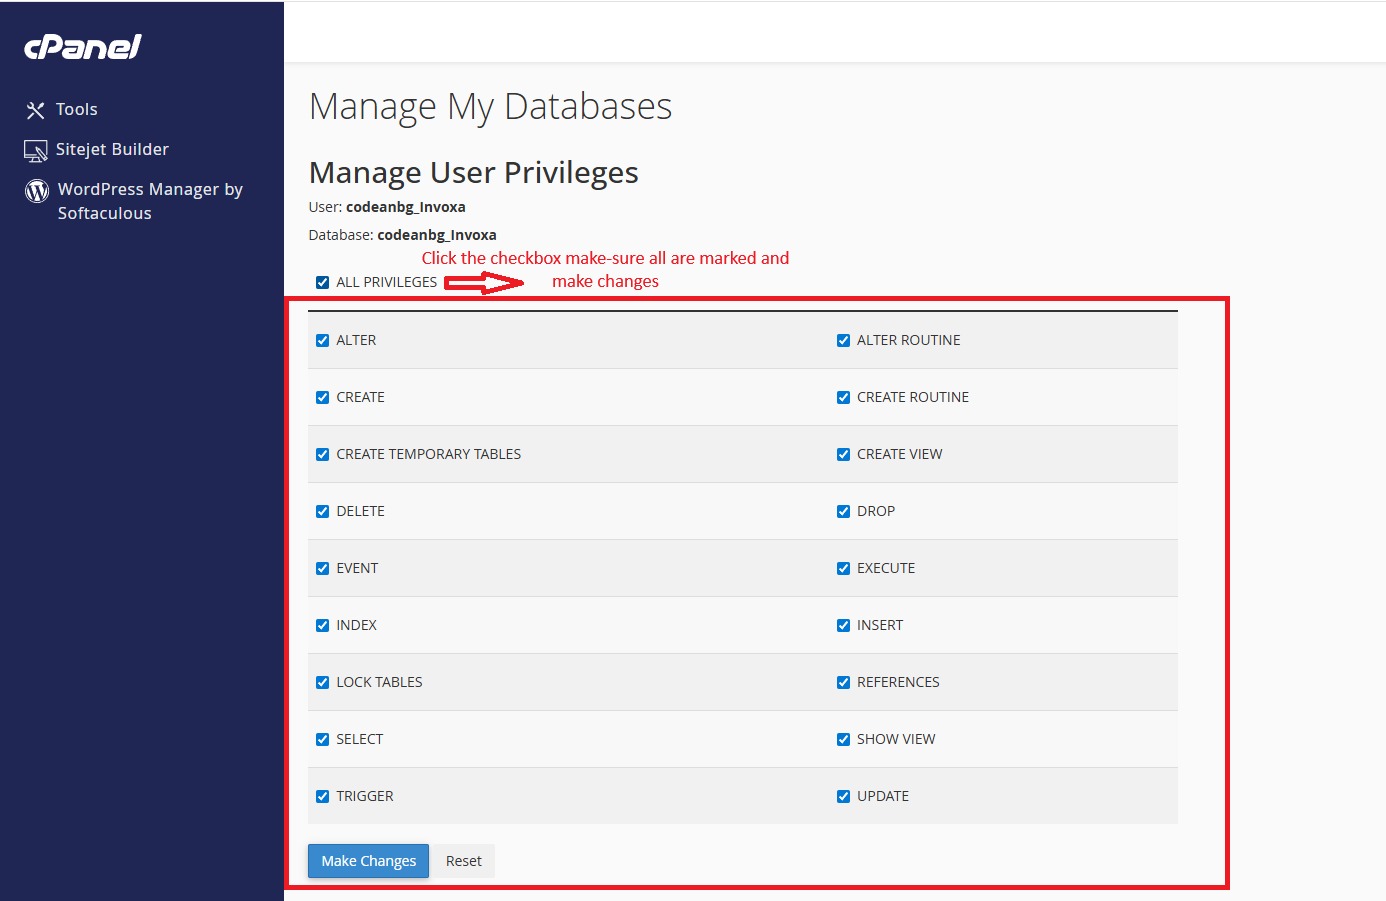Toggle the ALL PRIVILEGES checkbox
The image size is (1386, 901).
pyautogui.click(x=323, y=283)
